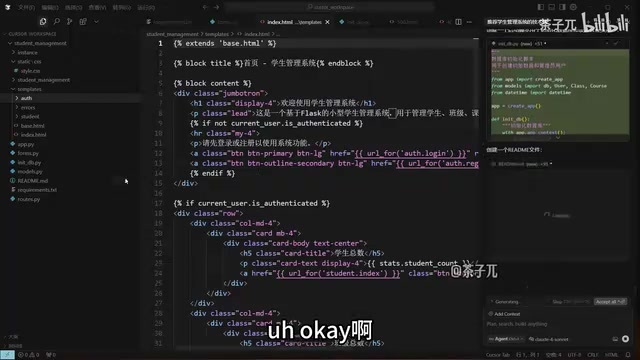The image size is (640, 360).
Task: Accept the init_db.py change with checkmark
Action: point(616,43)
